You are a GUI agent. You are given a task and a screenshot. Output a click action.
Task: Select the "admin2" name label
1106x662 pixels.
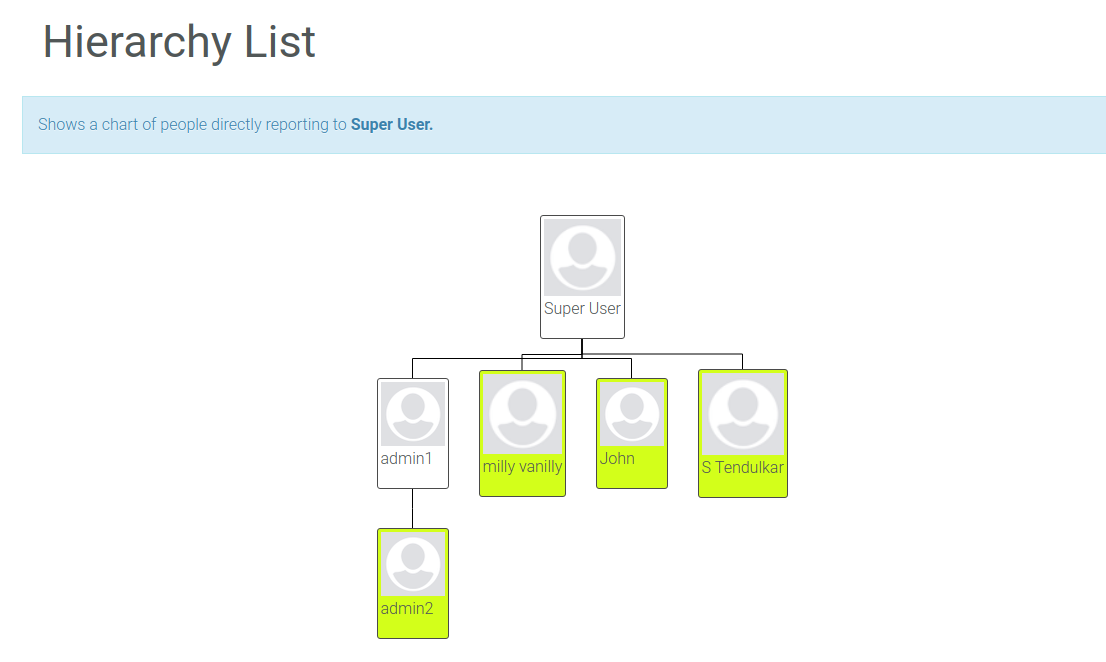[x=406, y=608]
